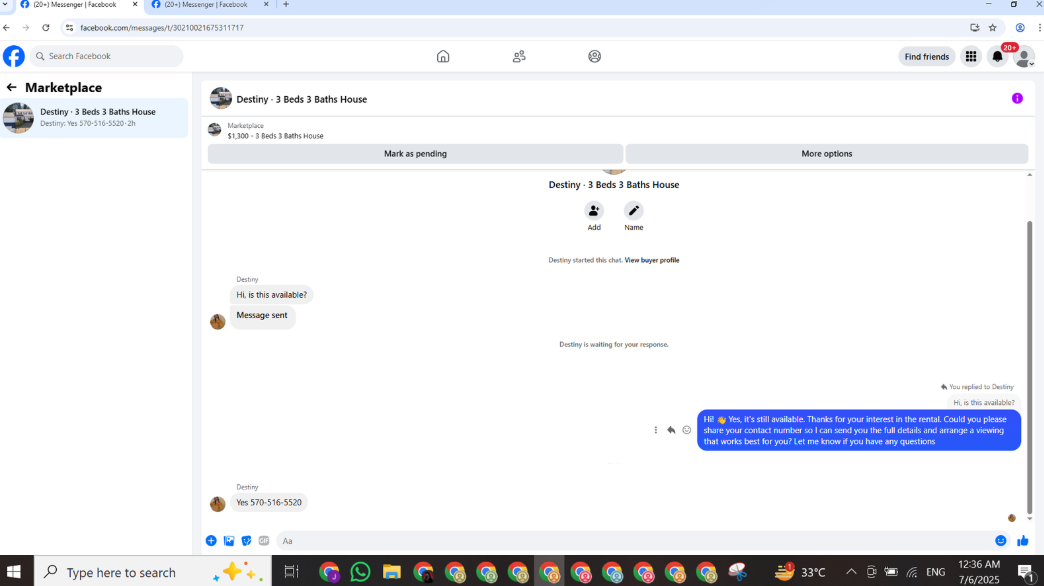Click the chat vertical scrollbar
This screenshot has width=1044, height=586.
coord(1029,366)
